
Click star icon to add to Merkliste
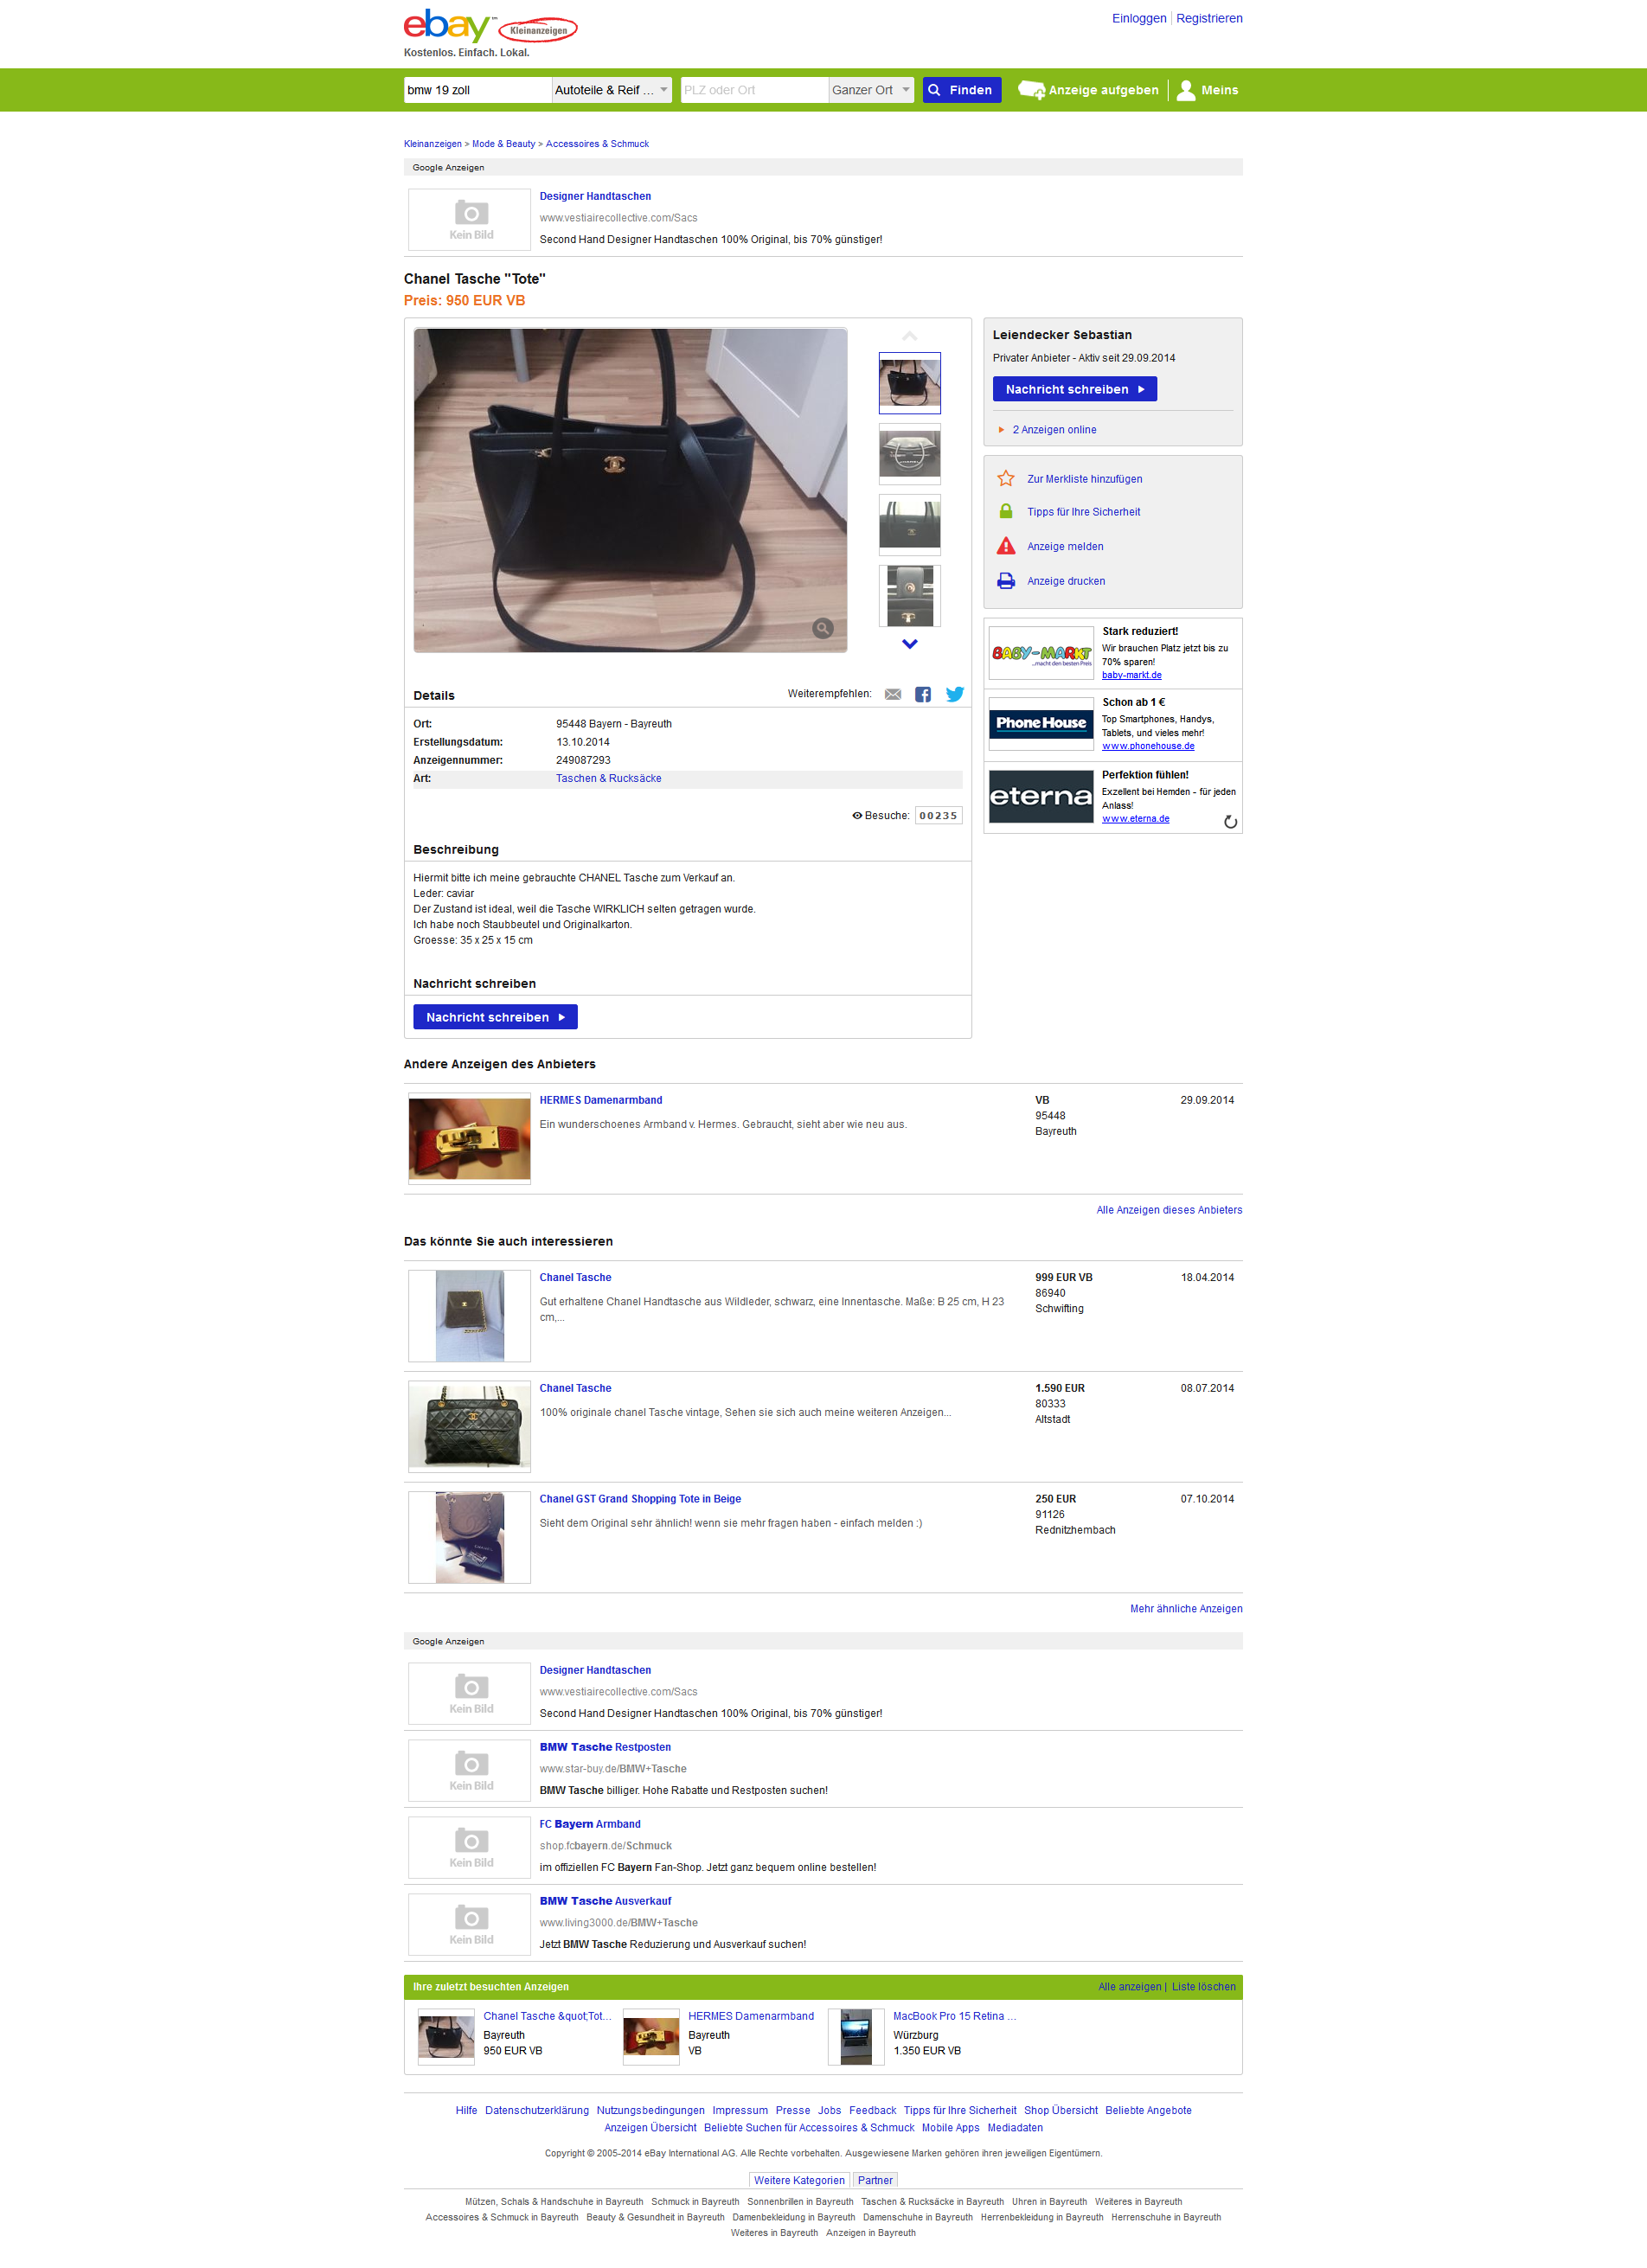click(1006, 479)
